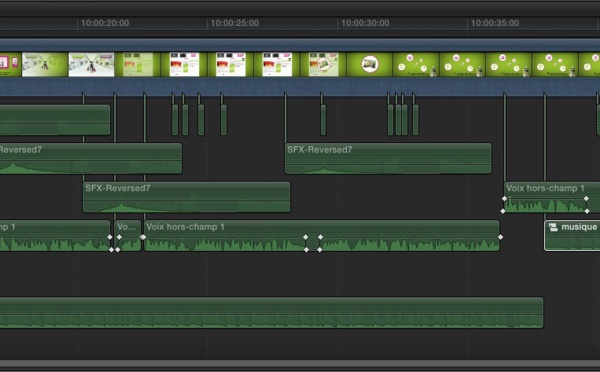Click the musique compound clip icon
This screenshot has width=600, height=372.
coord(553,227)
